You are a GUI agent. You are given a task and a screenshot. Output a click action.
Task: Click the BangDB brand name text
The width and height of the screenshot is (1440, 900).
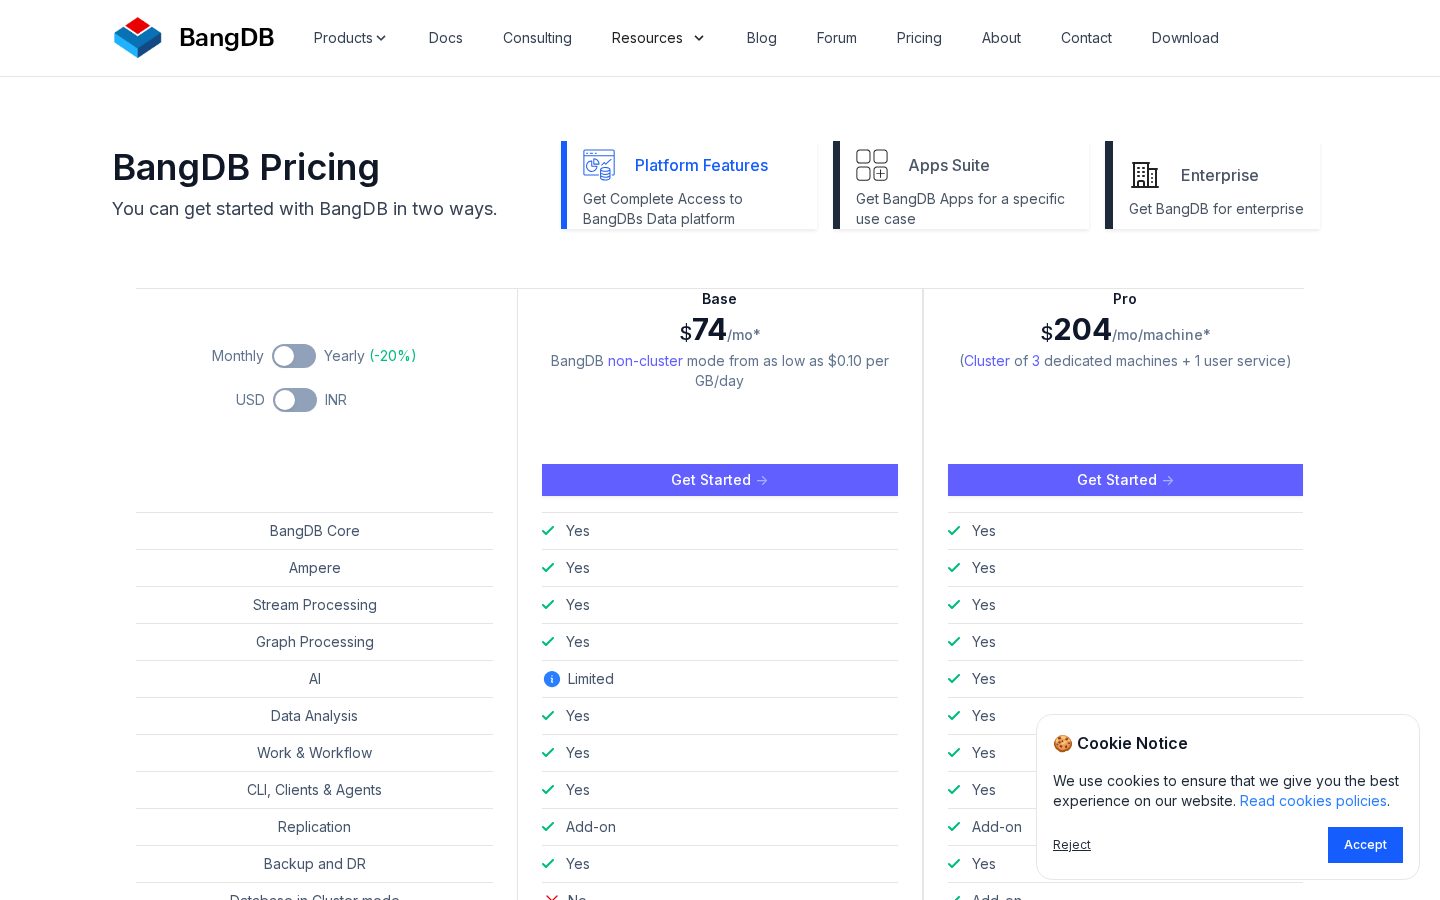pos(226,38)
